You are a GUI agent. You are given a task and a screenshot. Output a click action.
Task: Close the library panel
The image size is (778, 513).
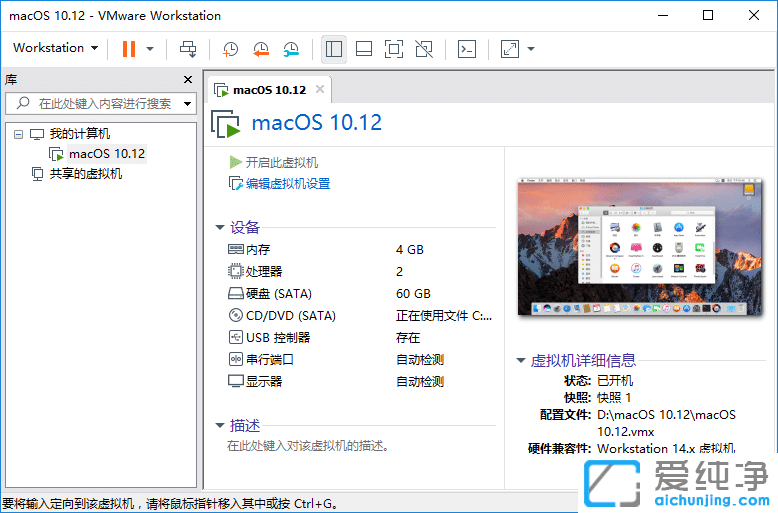188,79
